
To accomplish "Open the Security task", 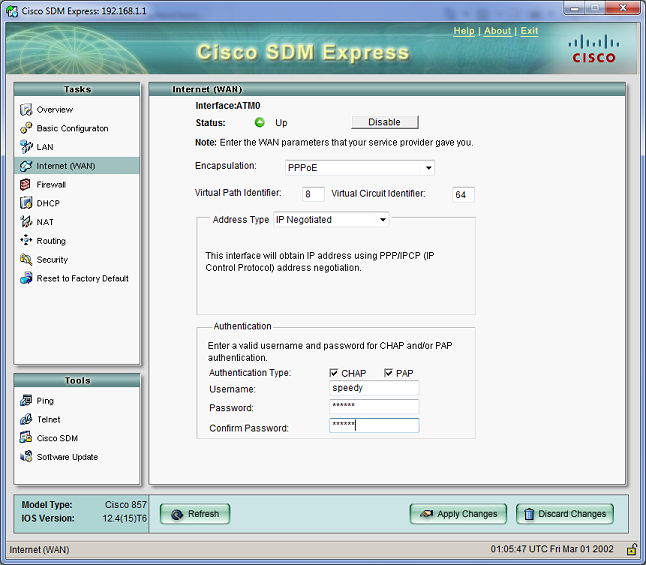I will coord(52,260).
